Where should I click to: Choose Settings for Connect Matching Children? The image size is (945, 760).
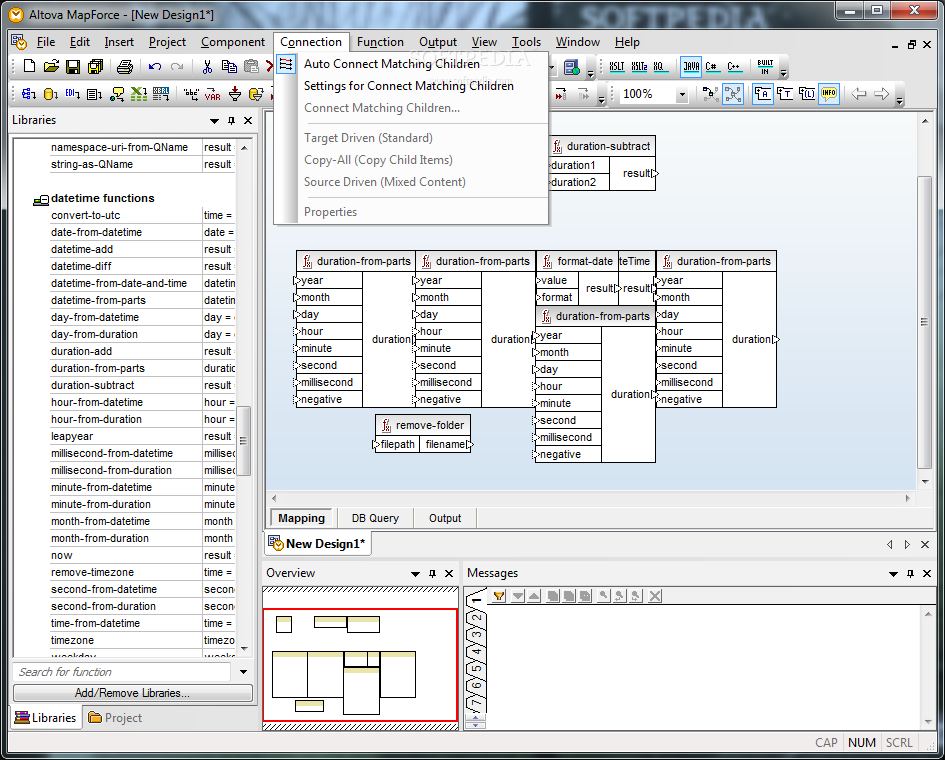pos(409,86)
